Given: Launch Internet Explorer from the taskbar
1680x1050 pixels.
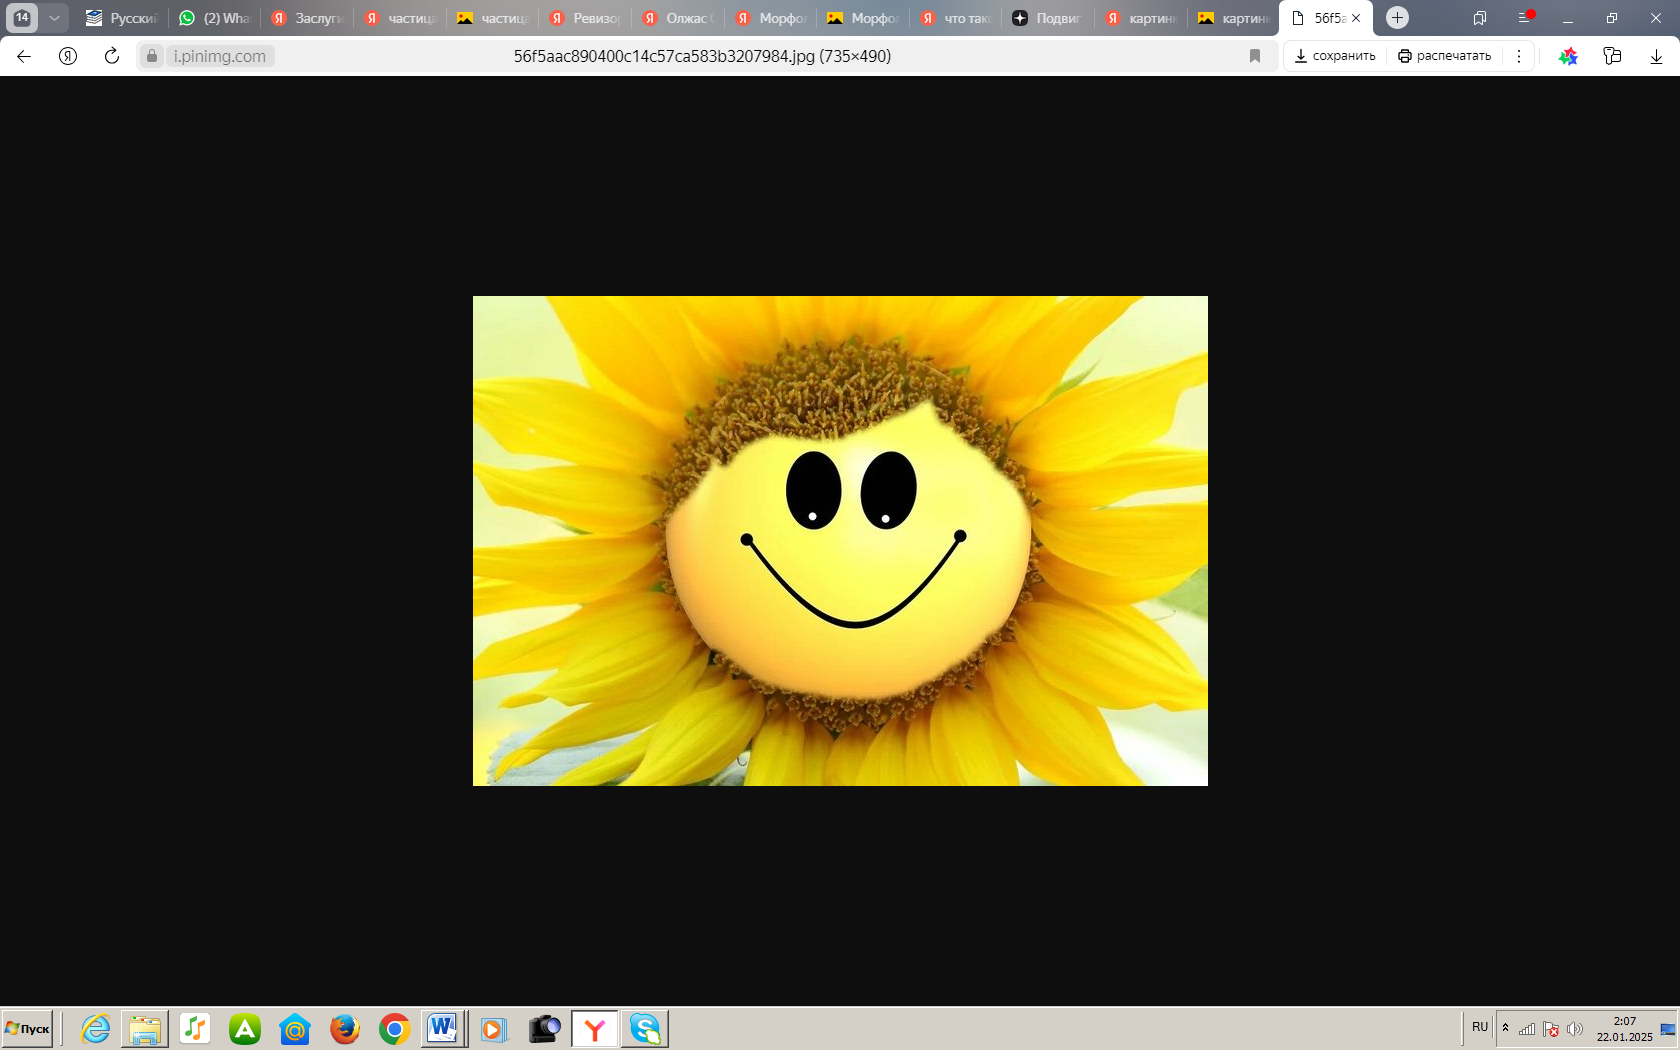Looking at the screenshot, I should 96,1029.
